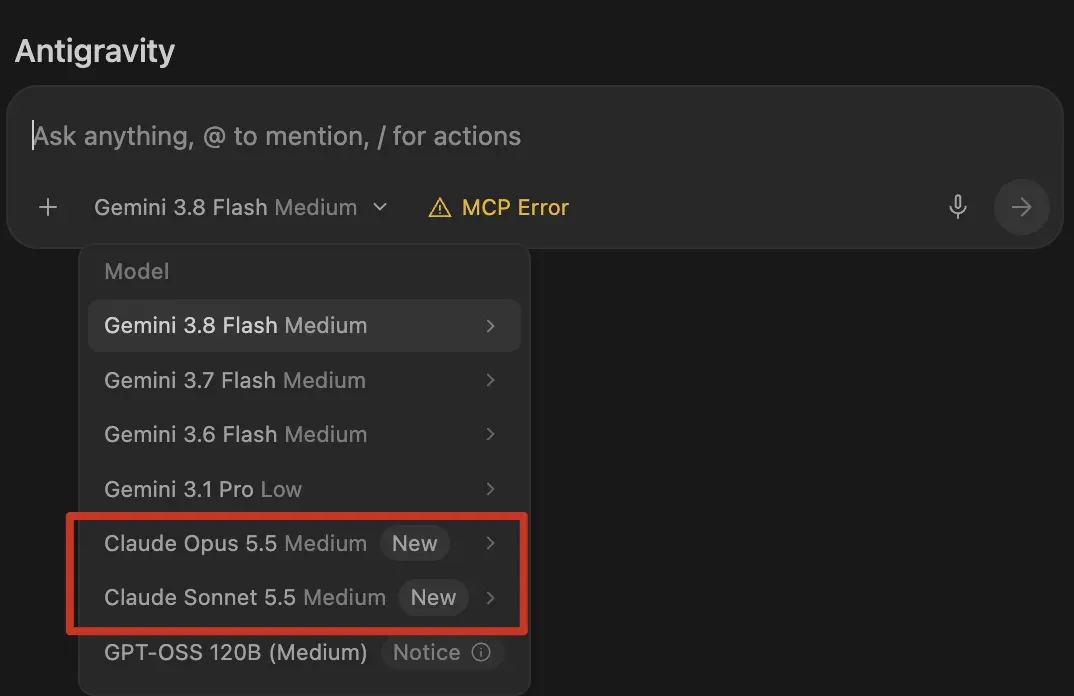Click the New badge on Claude Opus 5.5
Viewport: 1074px width, 696px height.
(414, 543)
